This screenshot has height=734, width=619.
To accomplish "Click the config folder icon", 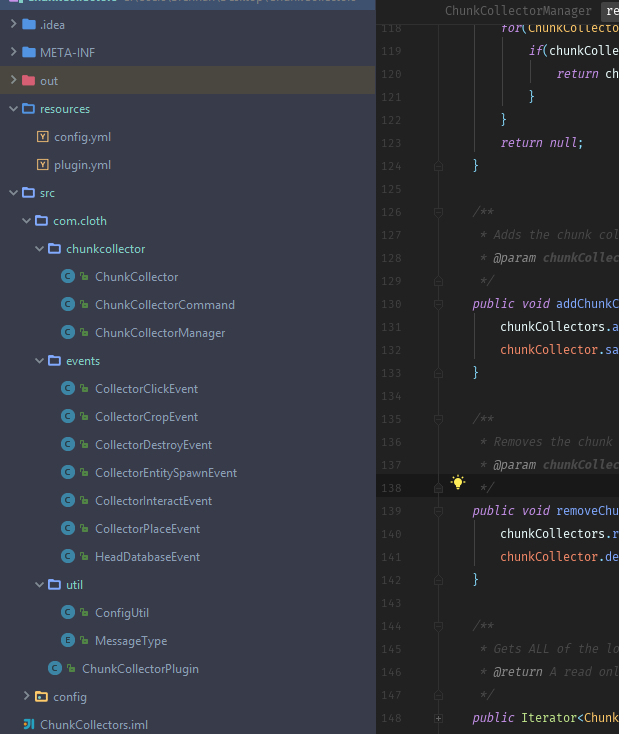I will click(x=42, y=696).
